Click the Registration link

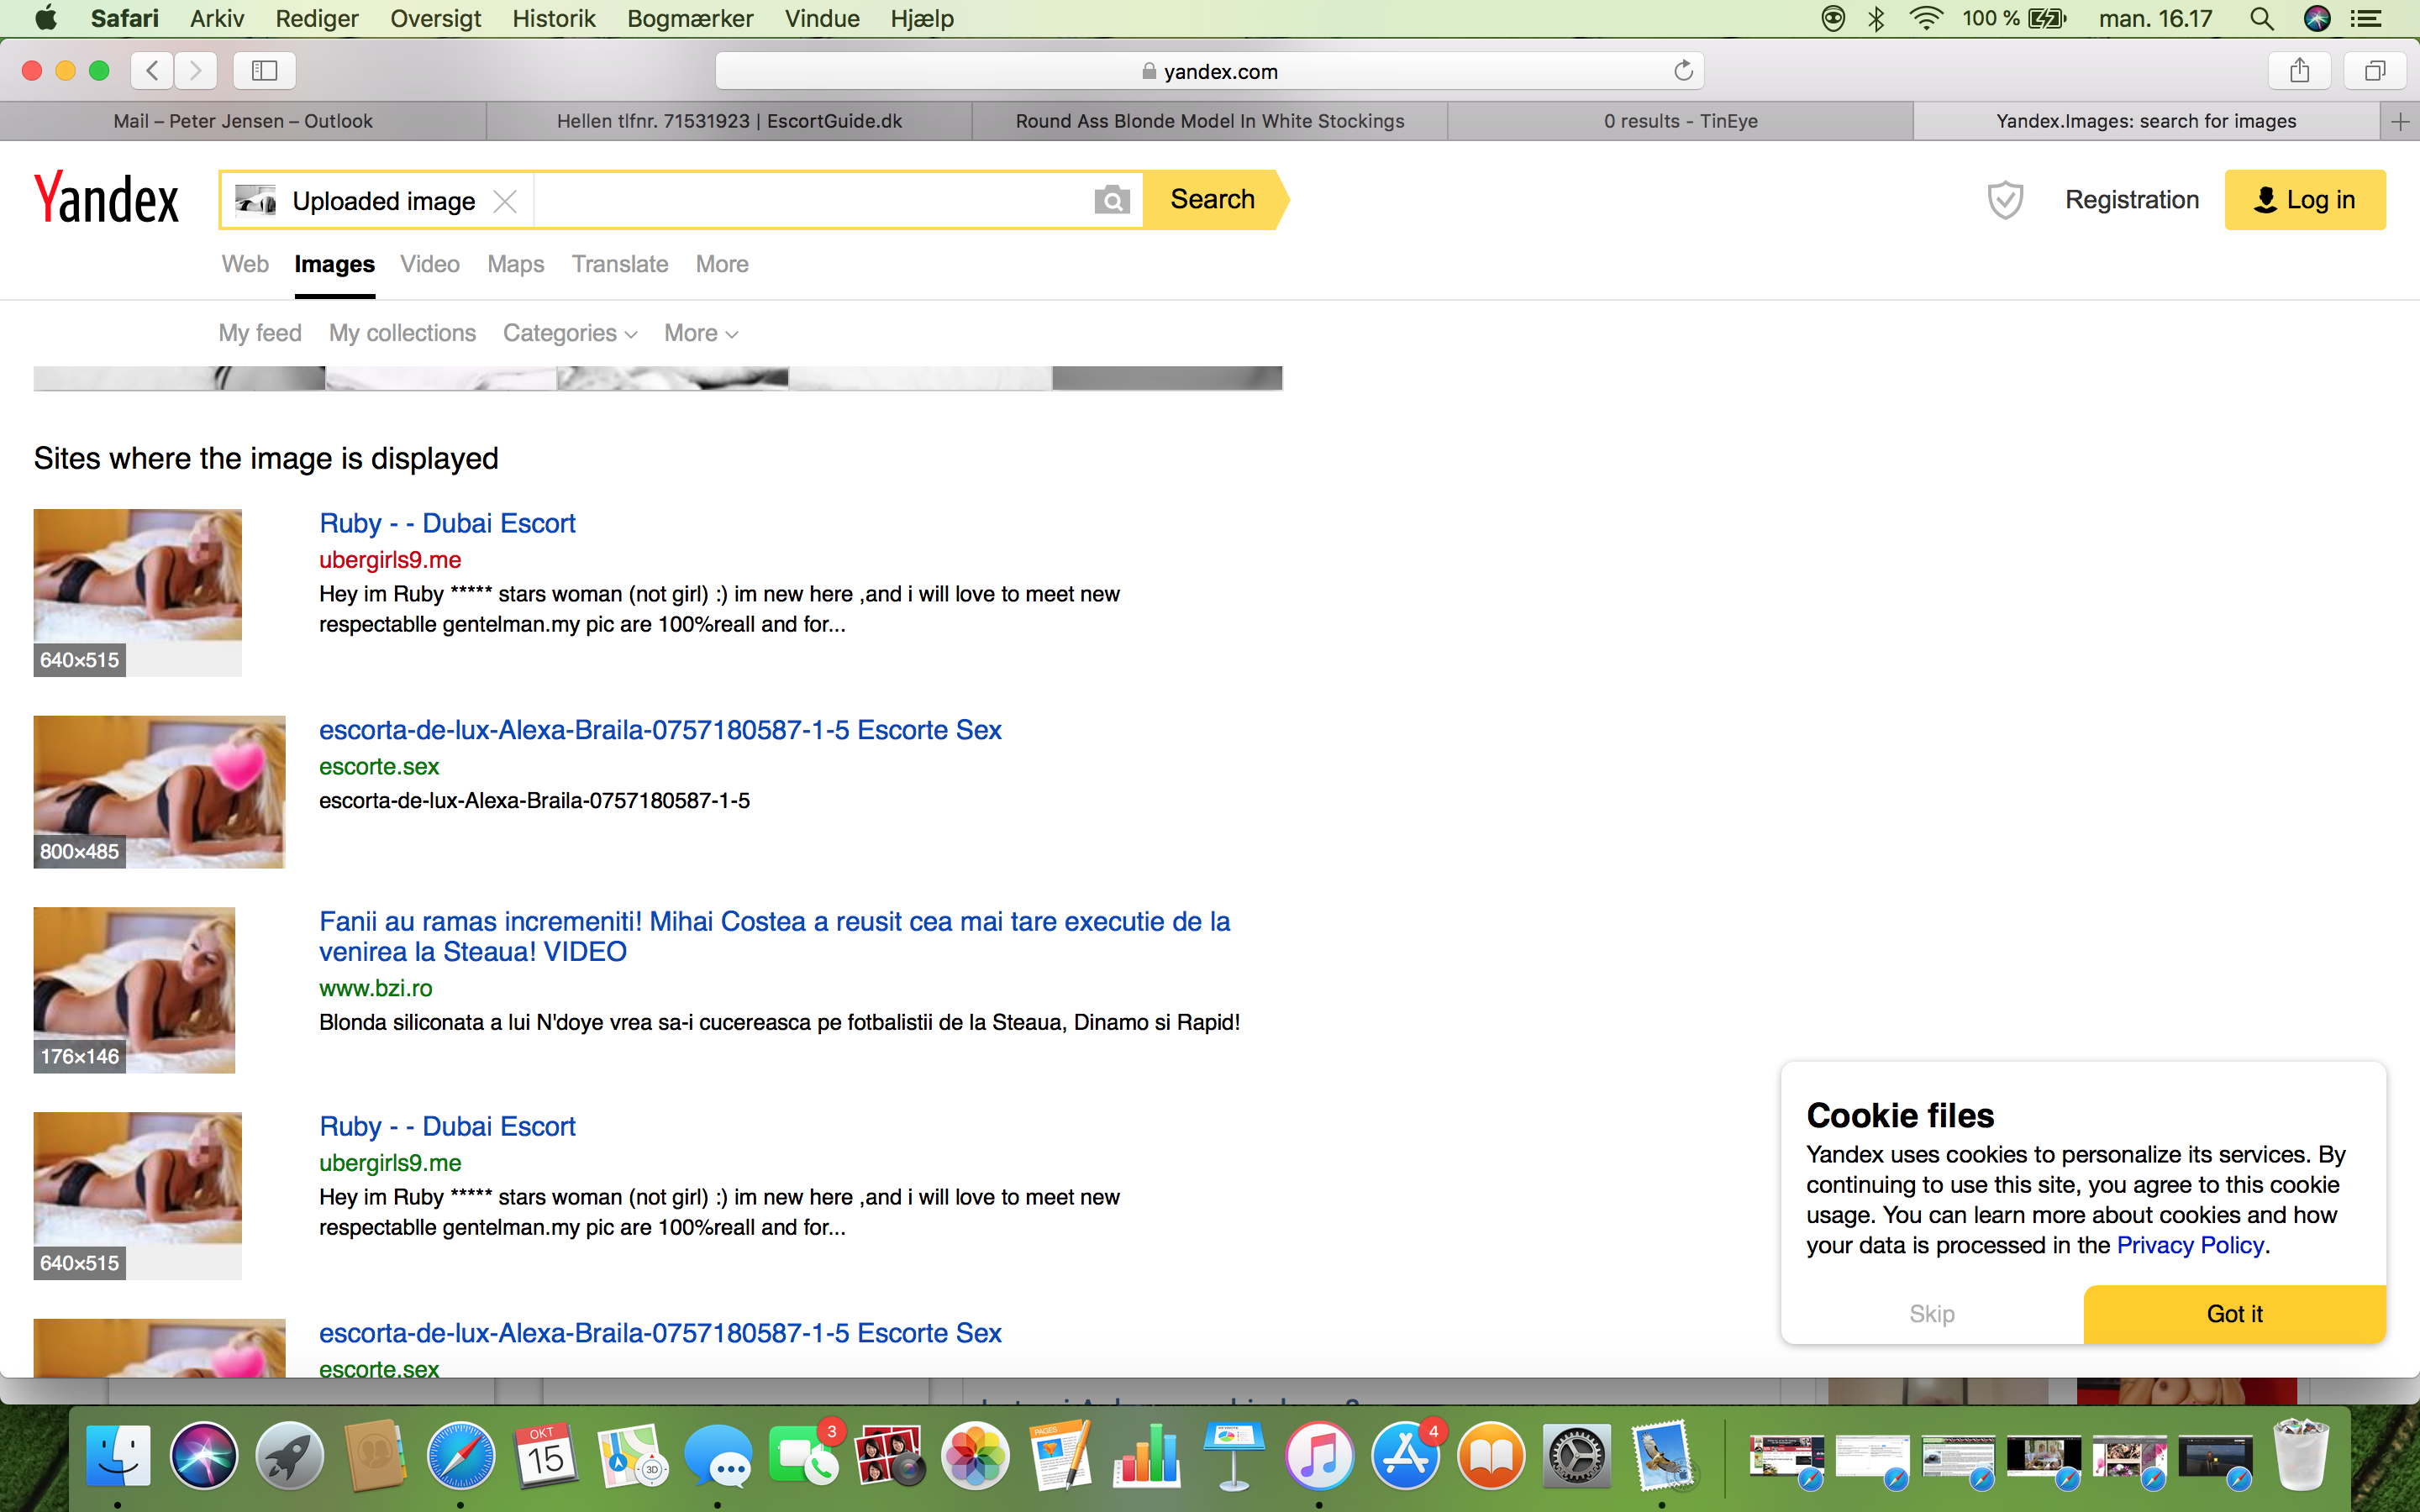[x=2132, y=200]
